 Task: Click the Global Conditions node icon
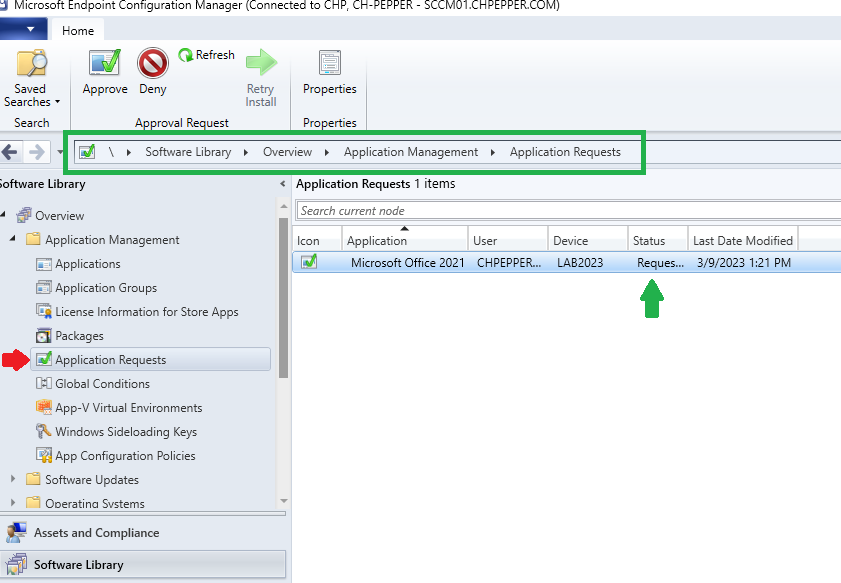[x=43, y=383]
